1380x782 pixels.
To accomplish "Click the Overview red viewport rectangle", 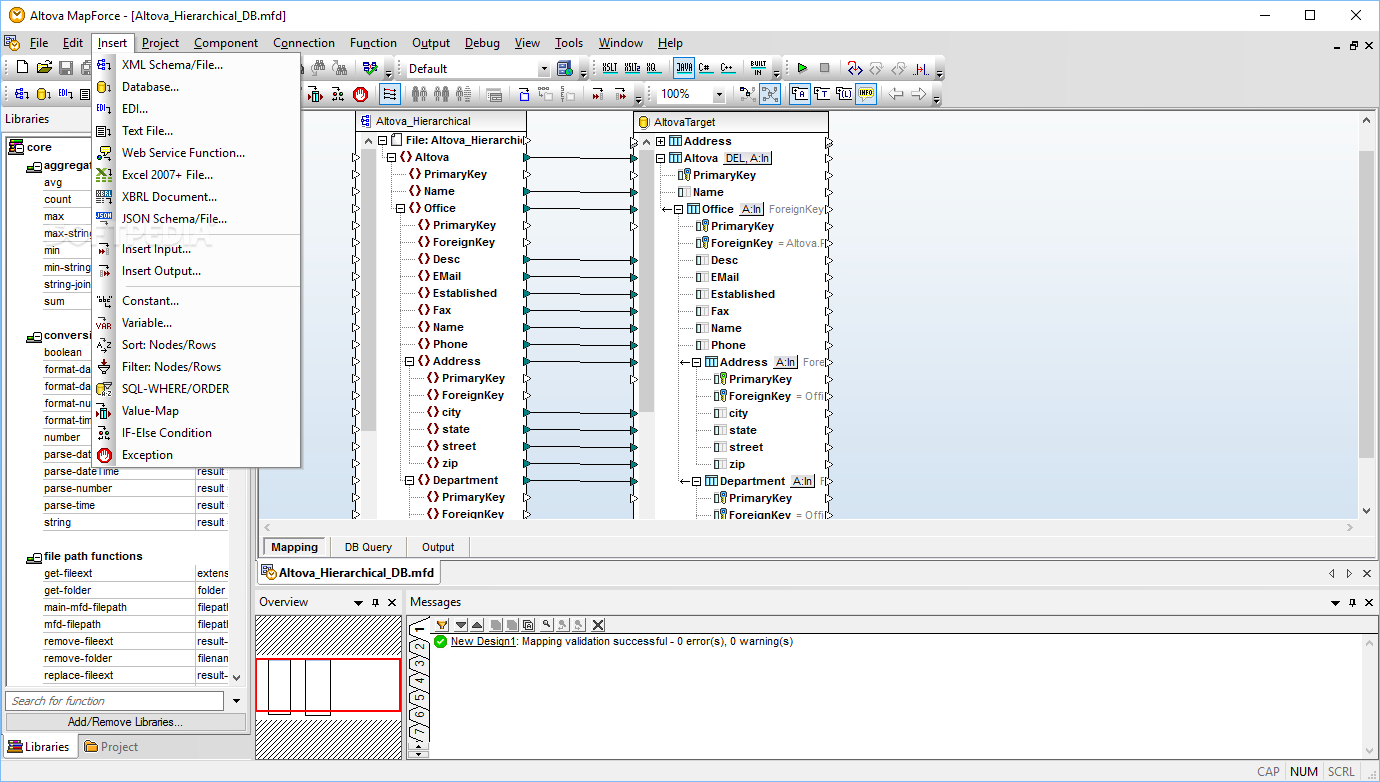I will tap(328, 685).
